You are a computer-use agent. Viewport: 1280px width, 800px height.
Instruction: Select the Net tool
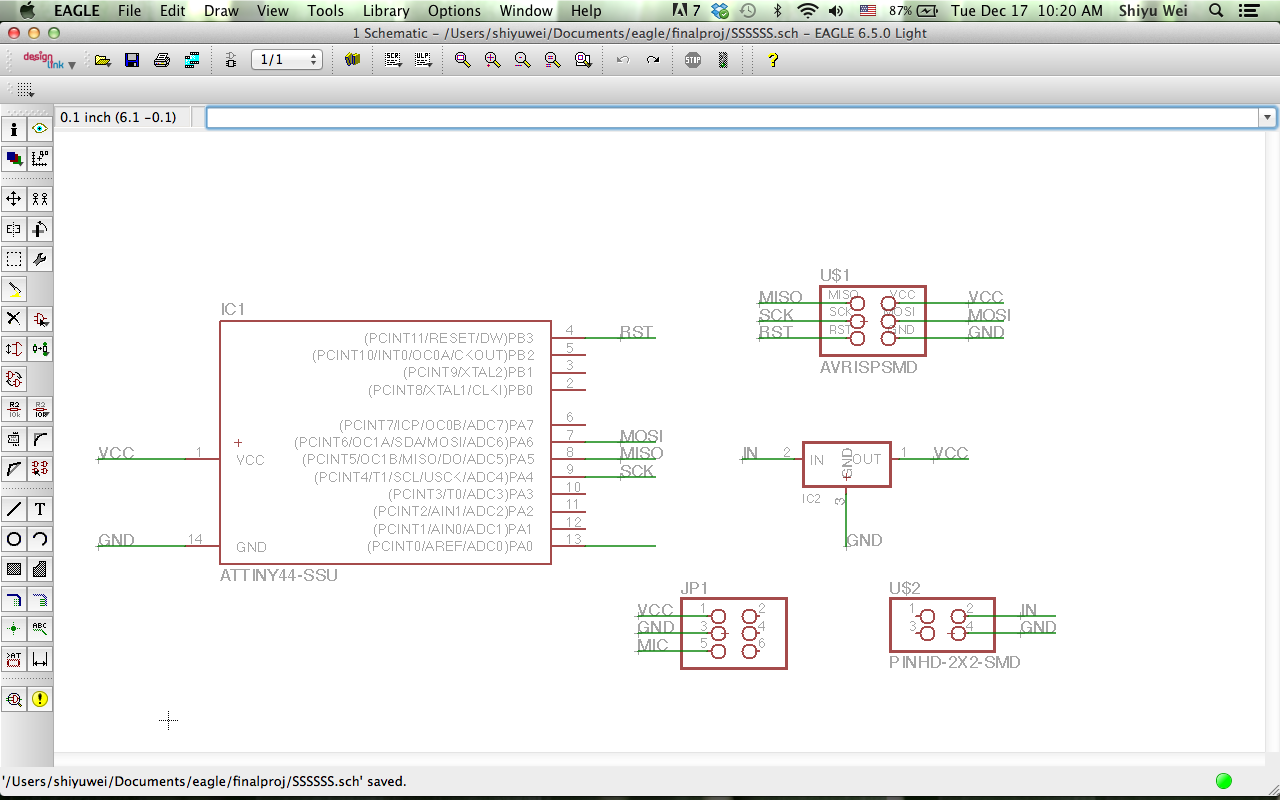40,600
